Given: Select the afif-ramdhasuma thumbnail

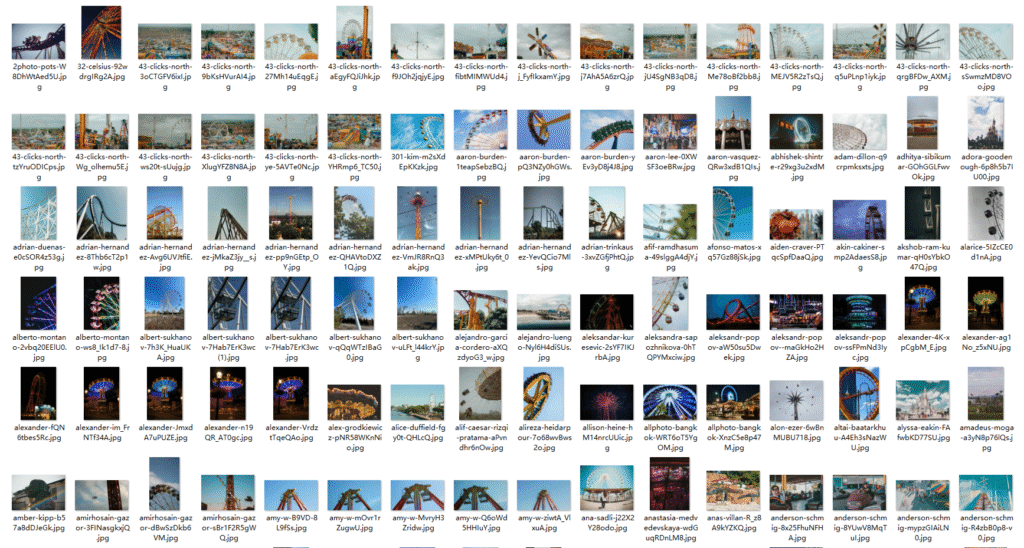Looking at the screenshot, I should 670,222.
